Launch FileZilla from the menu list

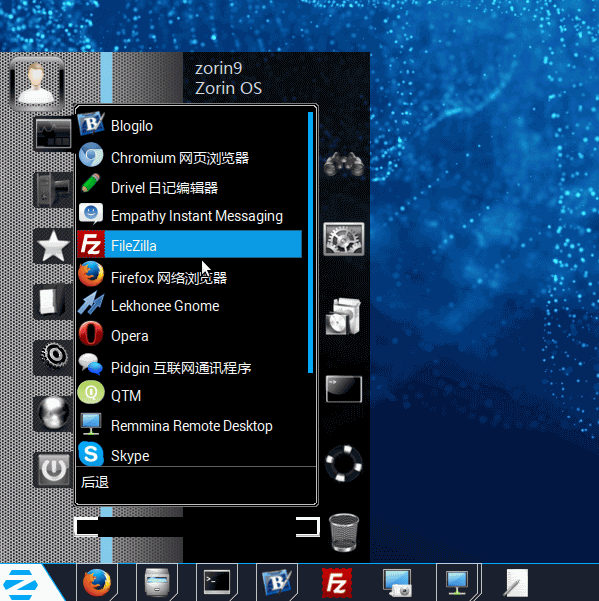(x=189, y=245)
